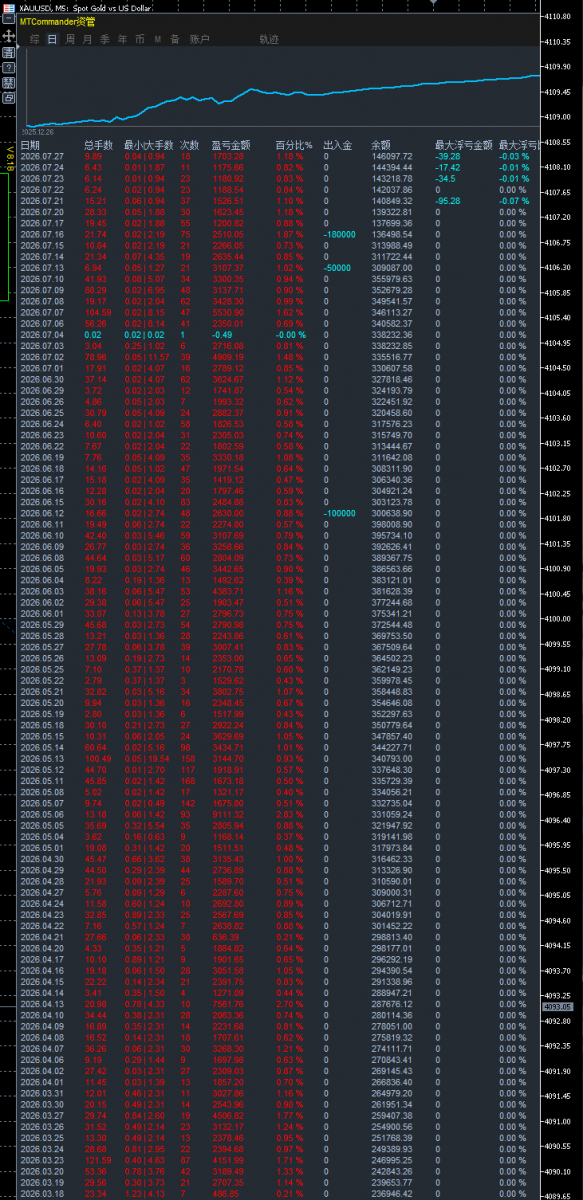Select the 年 yearly tab
Viewport: 583px width, 1200px height.
pos(122,39)
